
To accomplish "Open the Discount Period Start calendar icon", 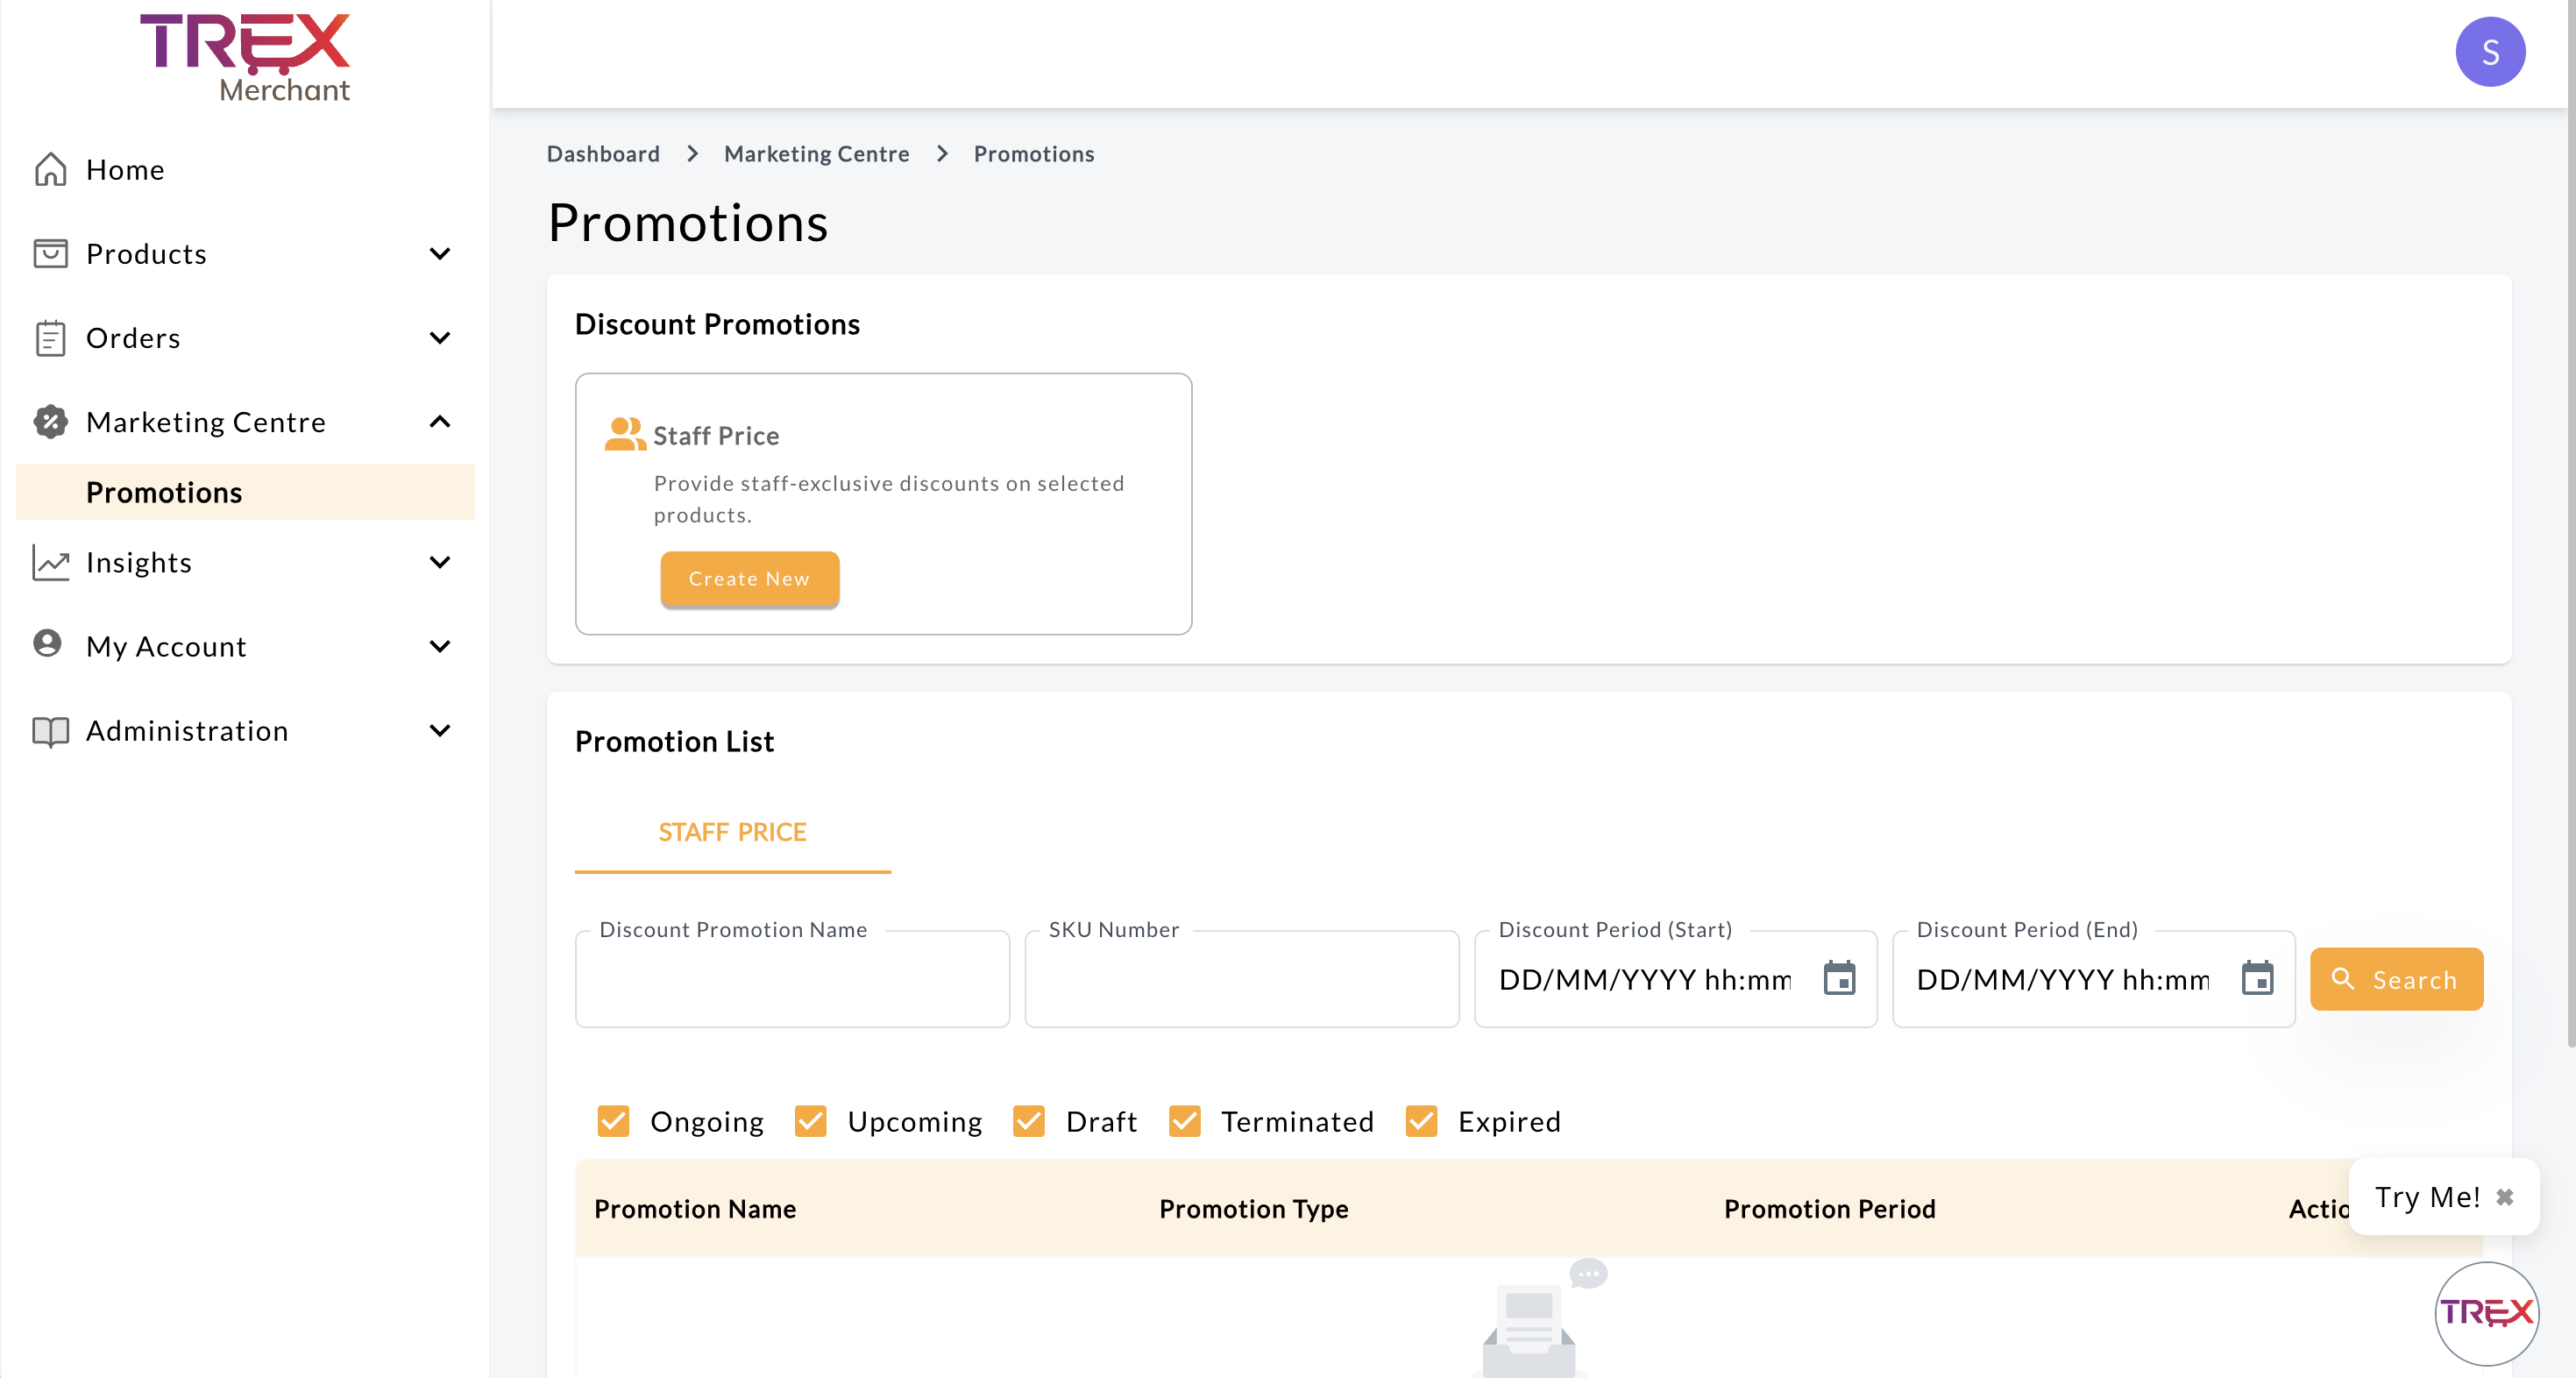I will point(1840,980).
